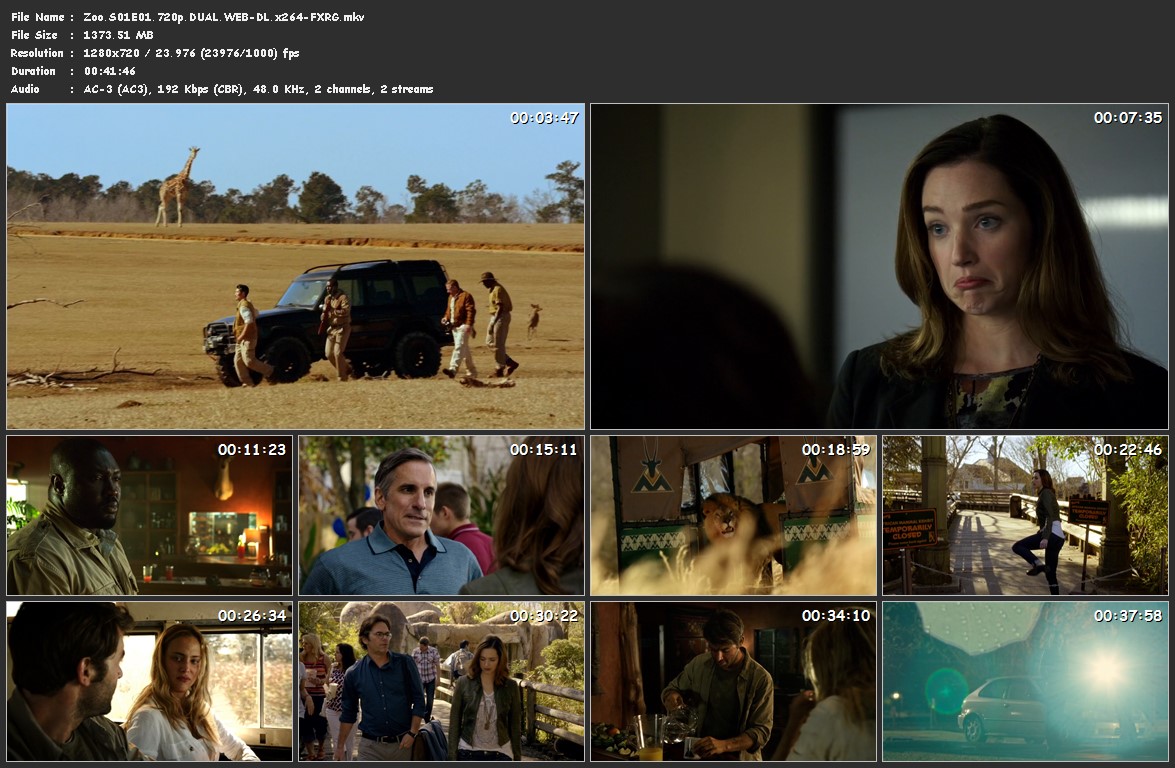Click the duration value 00:41:46
The width and height of the screenshot is (1175, 768).
pos(109,70)
